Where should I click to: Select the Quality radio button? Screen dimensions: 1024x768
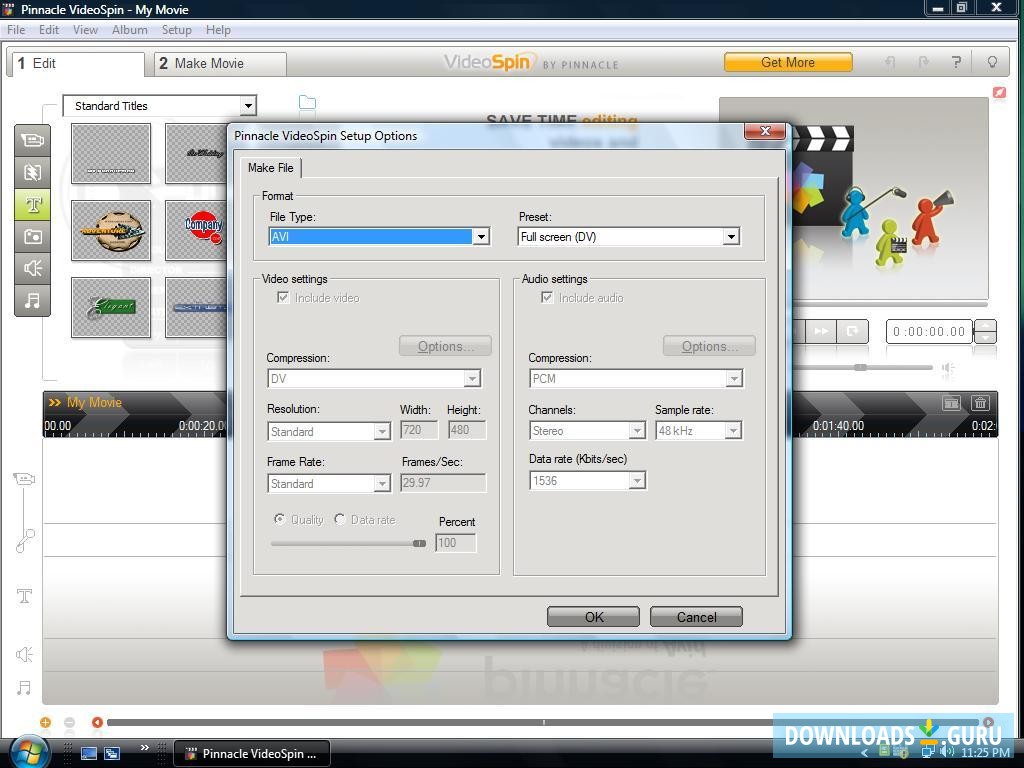pyautogui.click(x=280, y=519)
